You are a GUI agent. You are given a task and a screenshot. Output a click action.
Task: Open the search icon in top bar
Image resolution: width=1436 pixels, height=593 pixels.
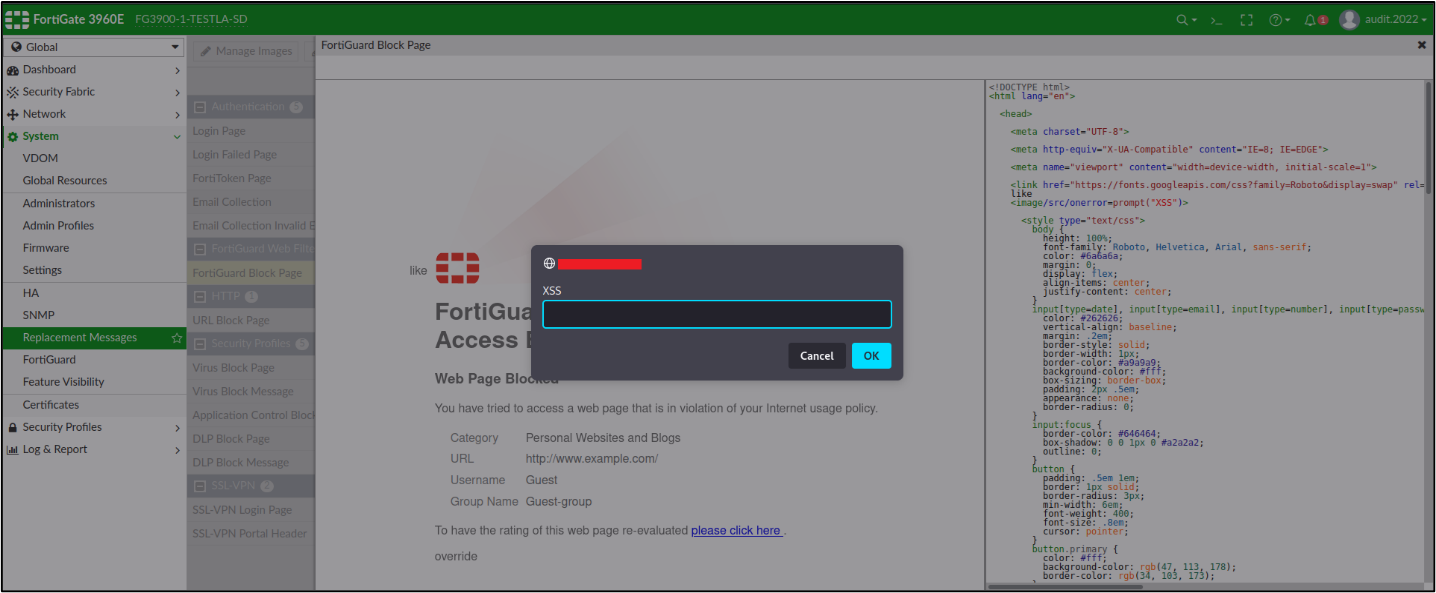pos(1186,20)
